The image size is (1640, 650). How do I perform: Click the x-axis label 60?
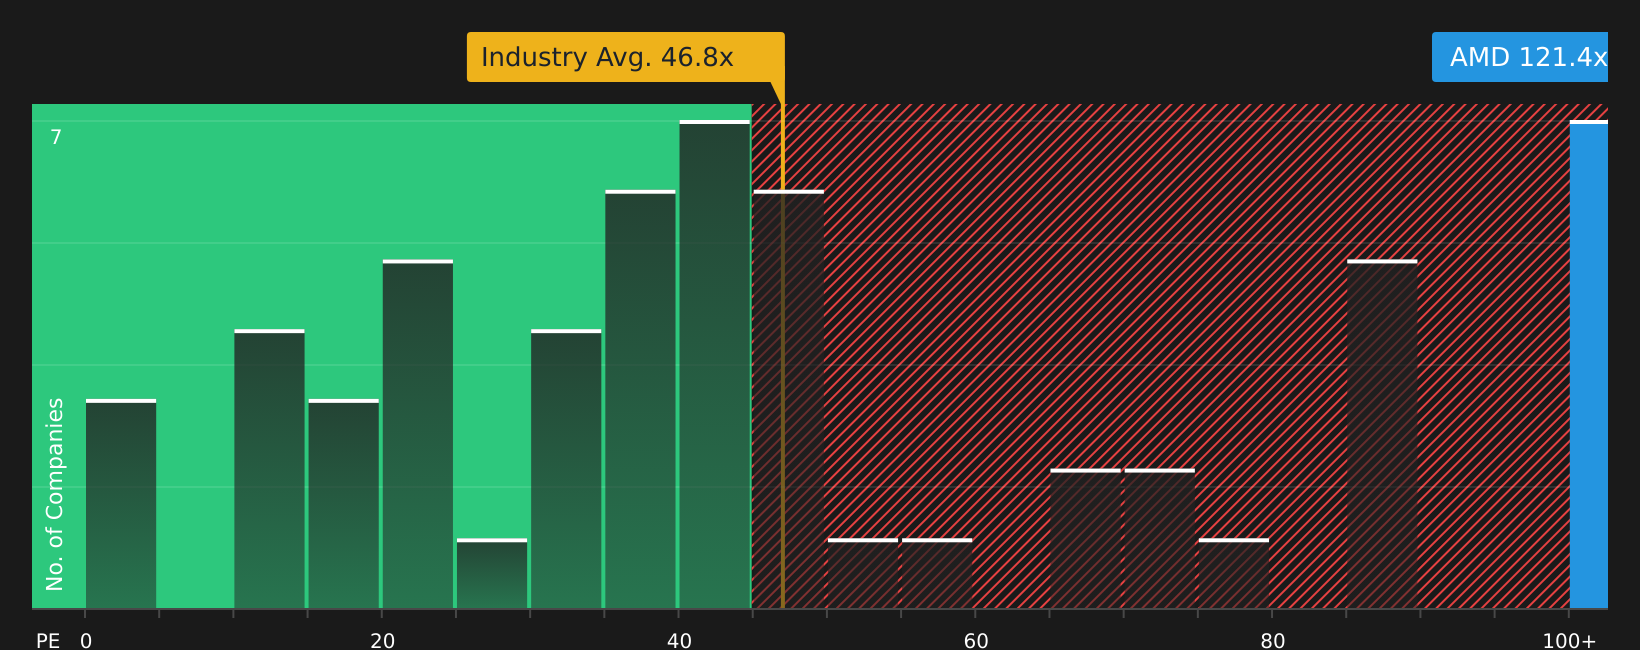pos(976,641)
